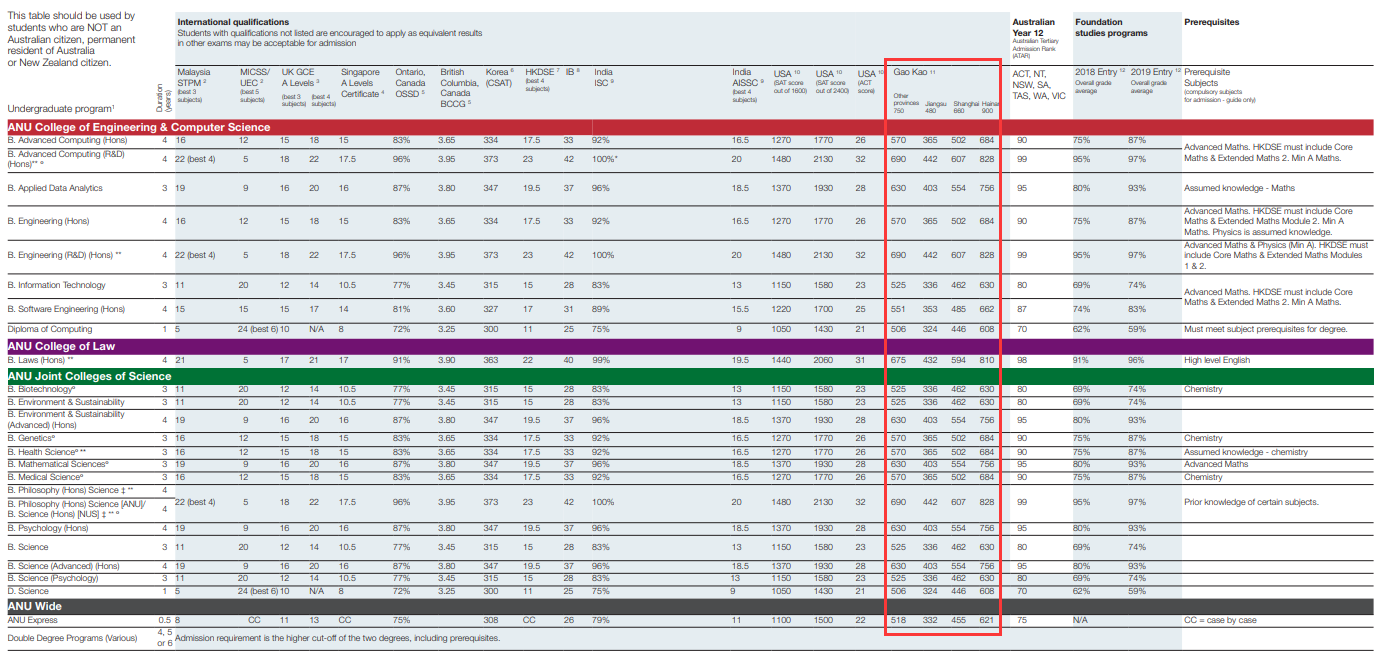
Task: Select the "B. Biotechnology" program name
Action: [x=42, y=389]
